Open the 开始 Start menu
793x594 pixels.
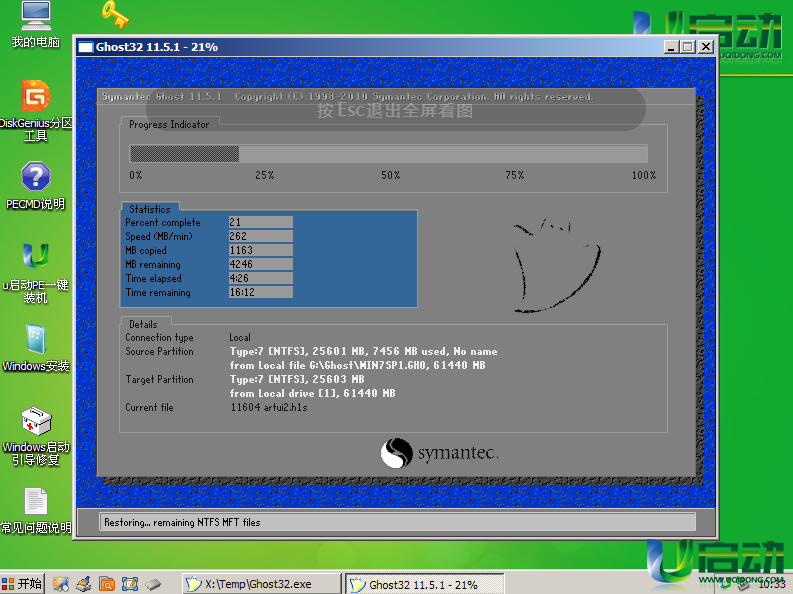23,584
